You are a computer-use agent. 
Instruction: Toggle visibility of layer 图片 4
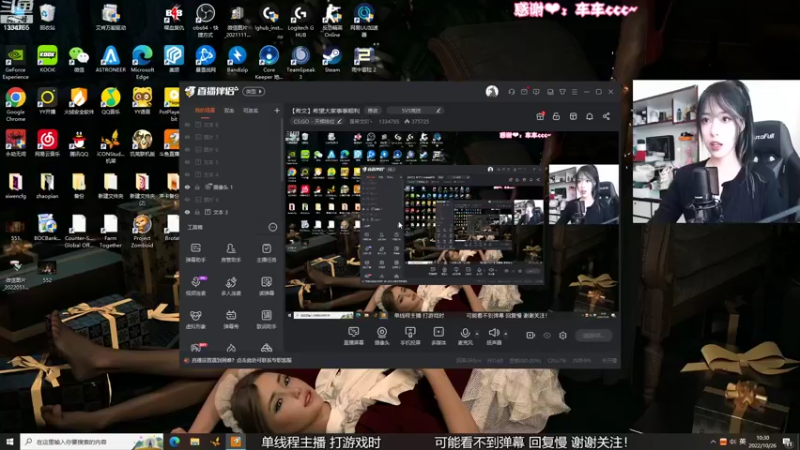tap(187, 199)
